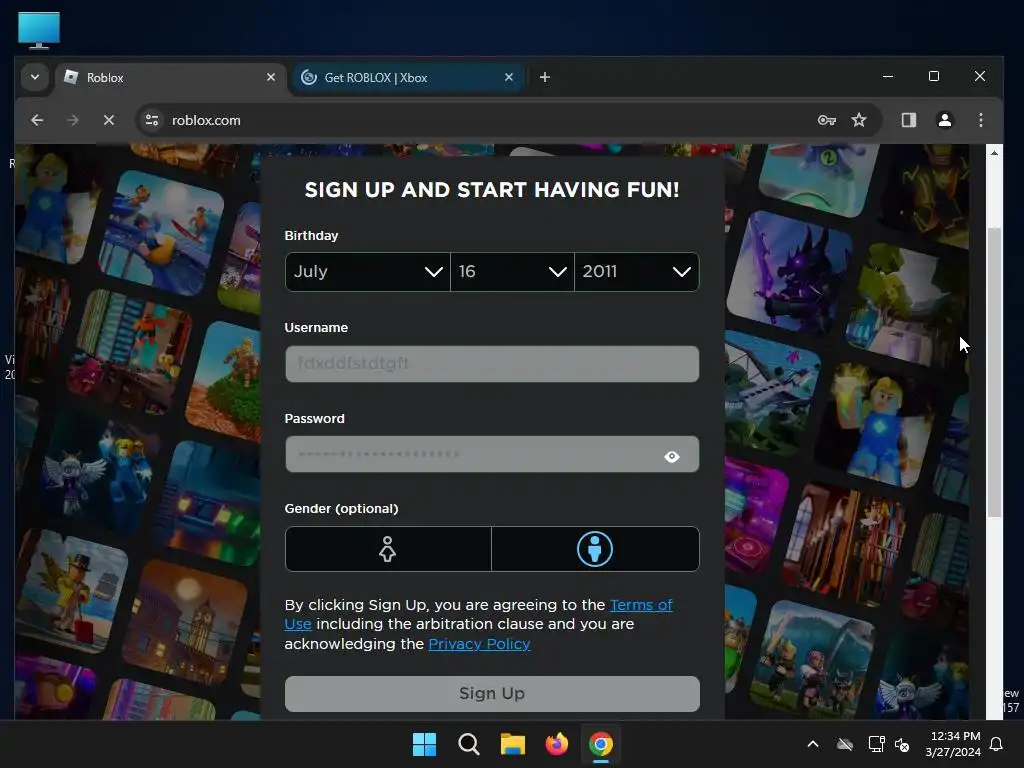This screenshot has height=768, width=1024.
Task: Open the saved passwords key icon
Action: coord(827,120)
